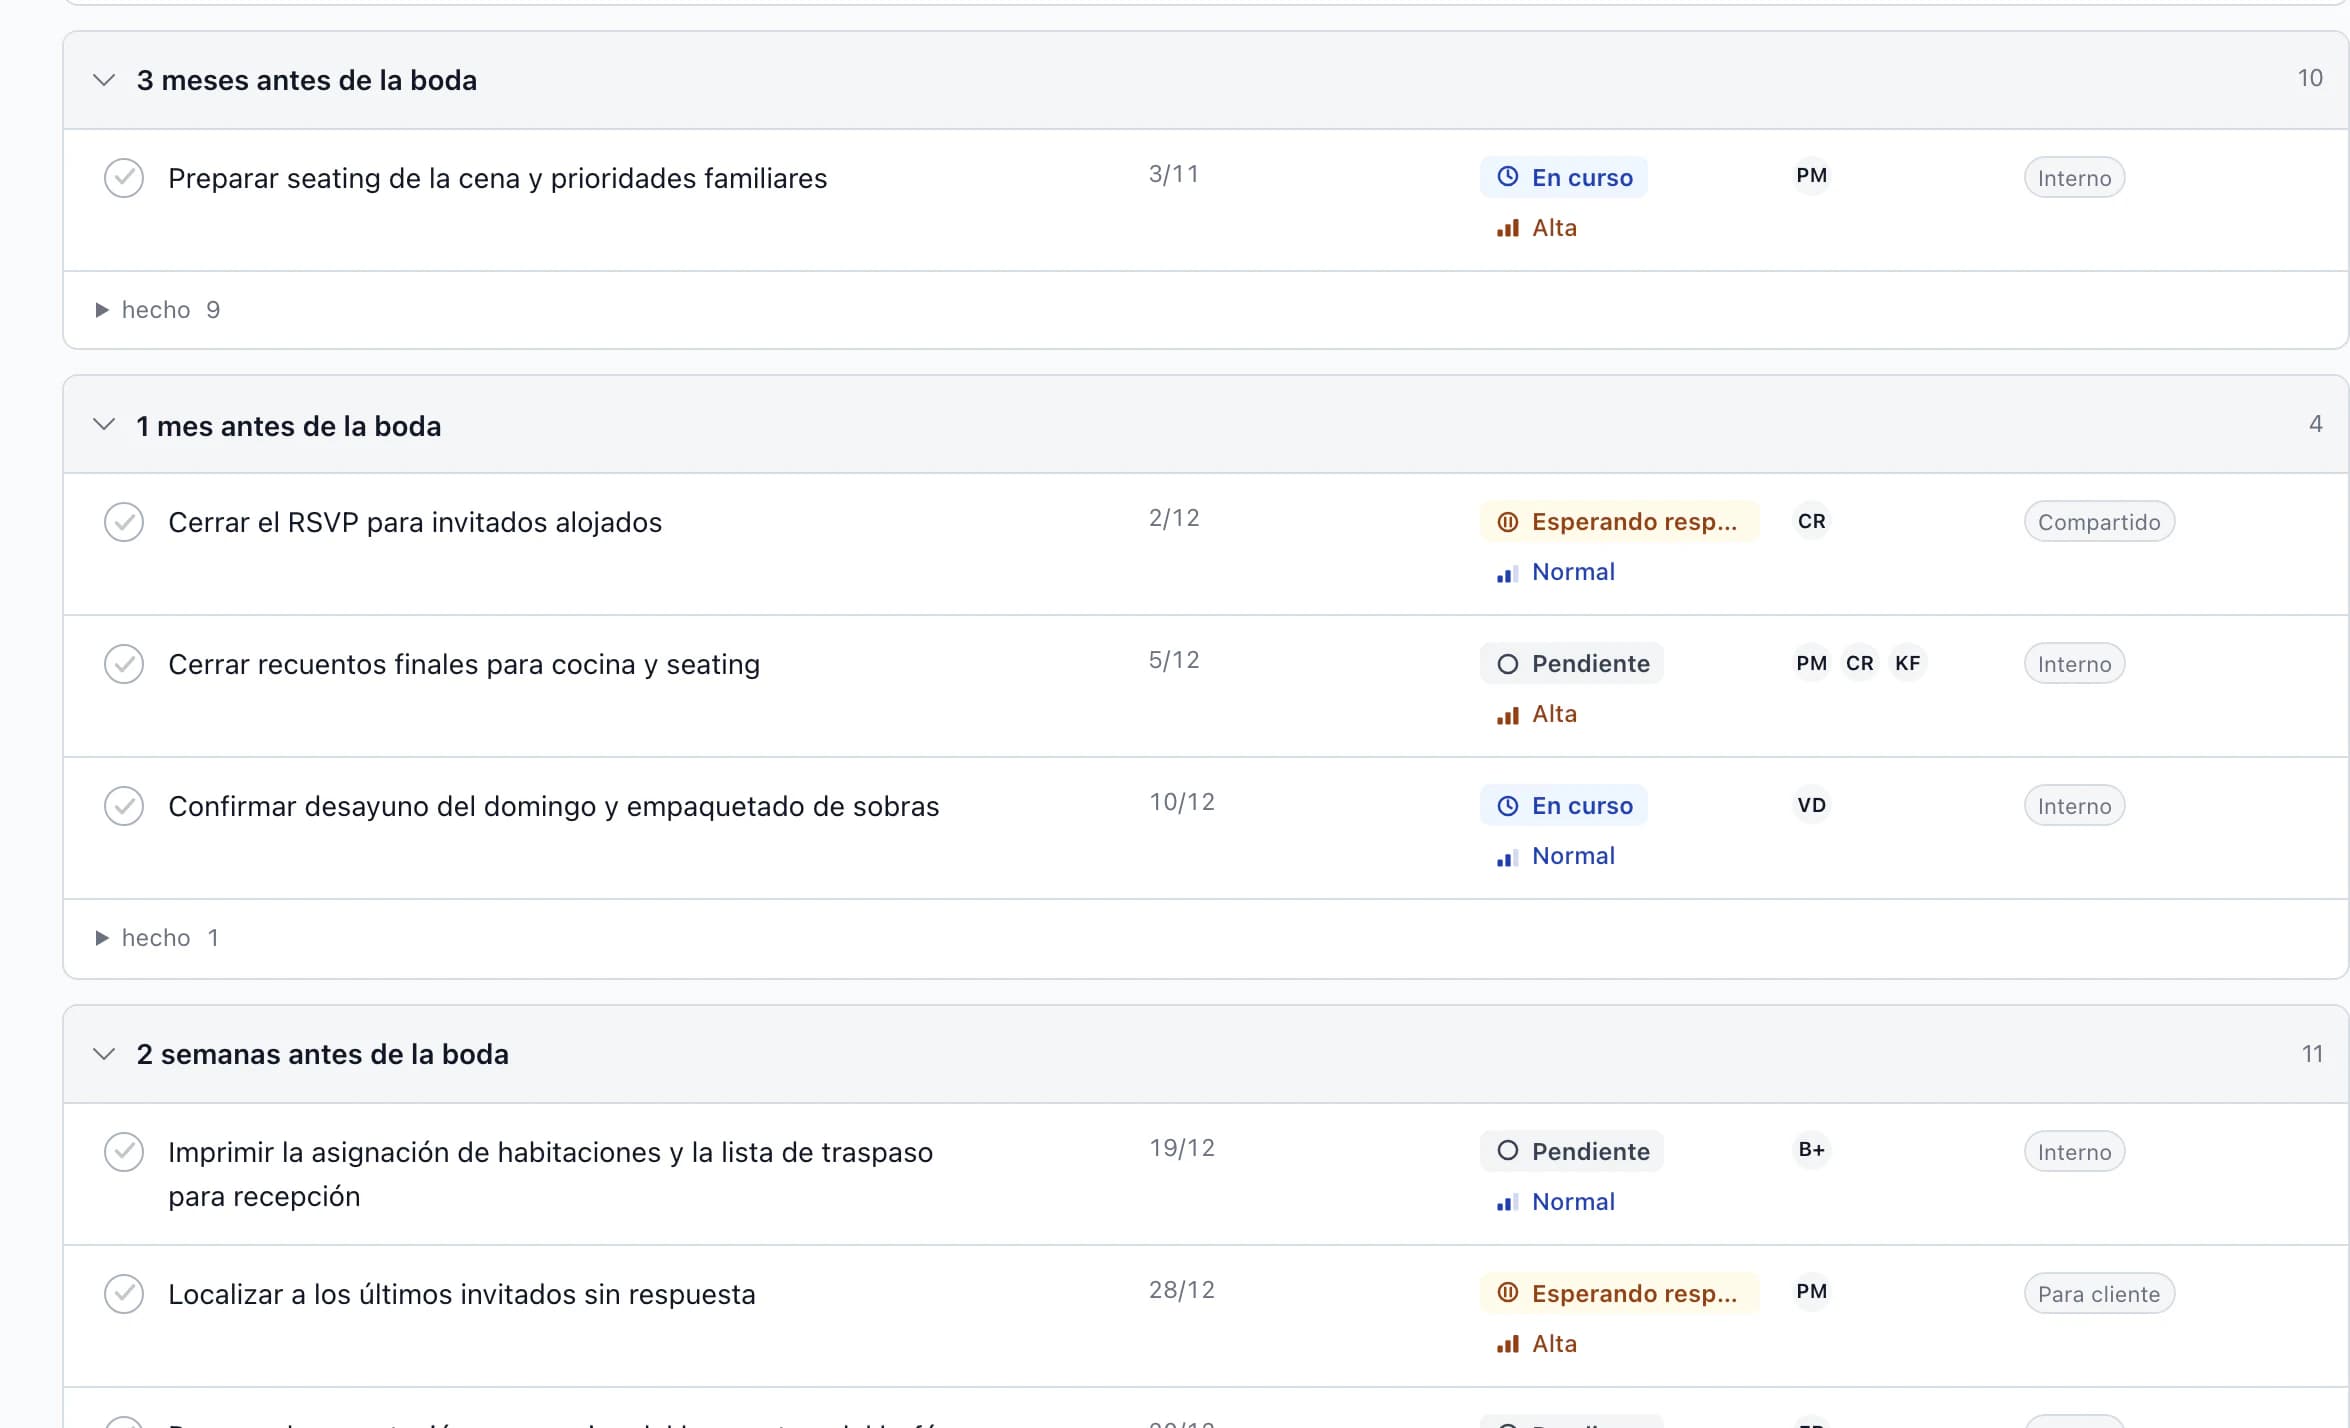Viewport: 2350px width, 1428px height.
Task: Click 'Compartido' tag on Cerrar el RSVP row
Action: [2099, 522]
